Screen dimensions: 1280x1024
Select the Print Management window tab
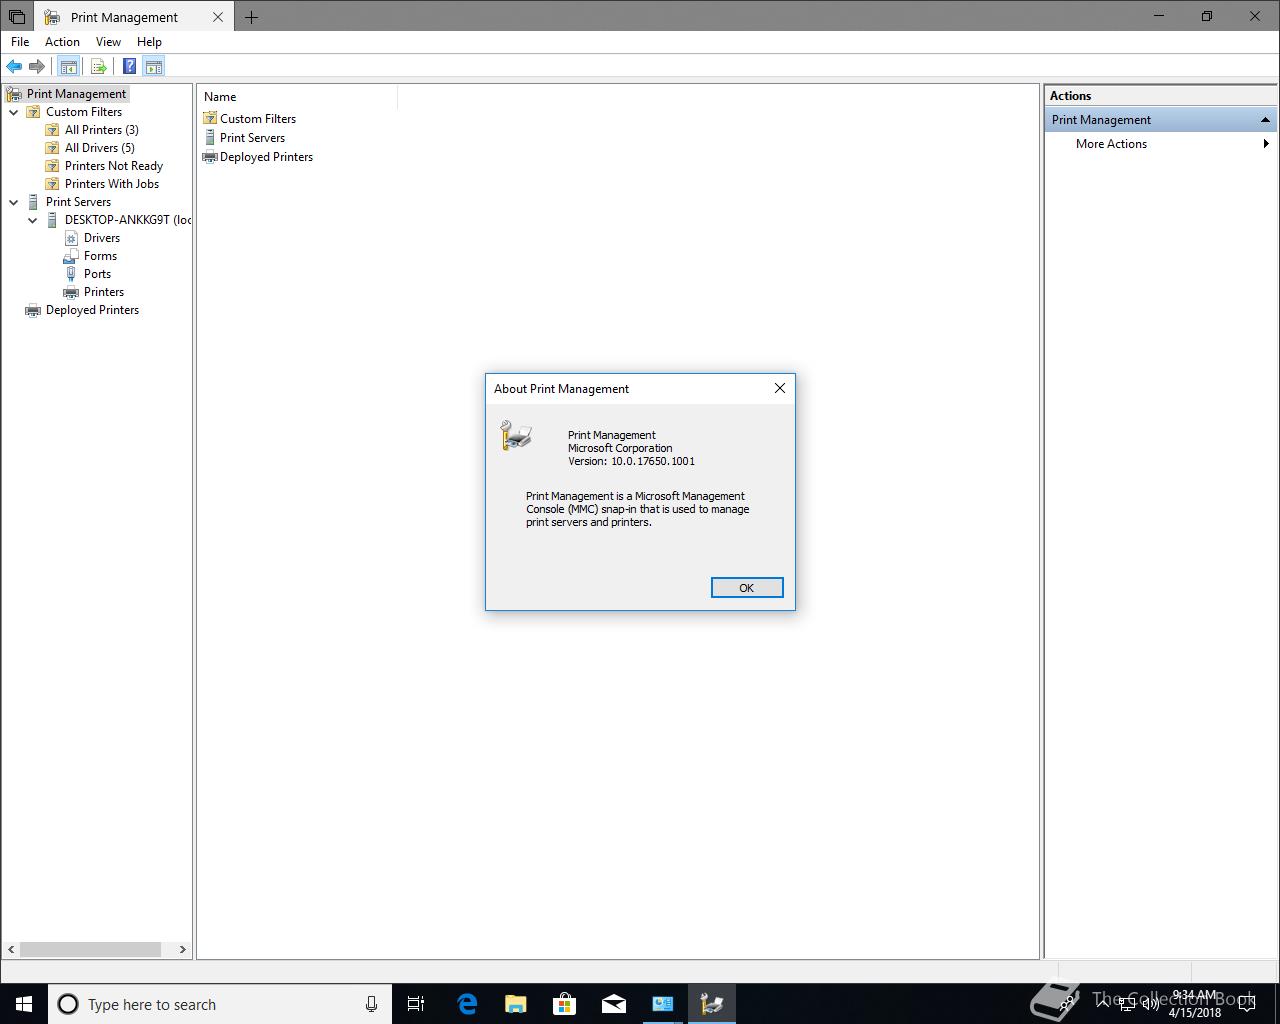click(135, 17)
